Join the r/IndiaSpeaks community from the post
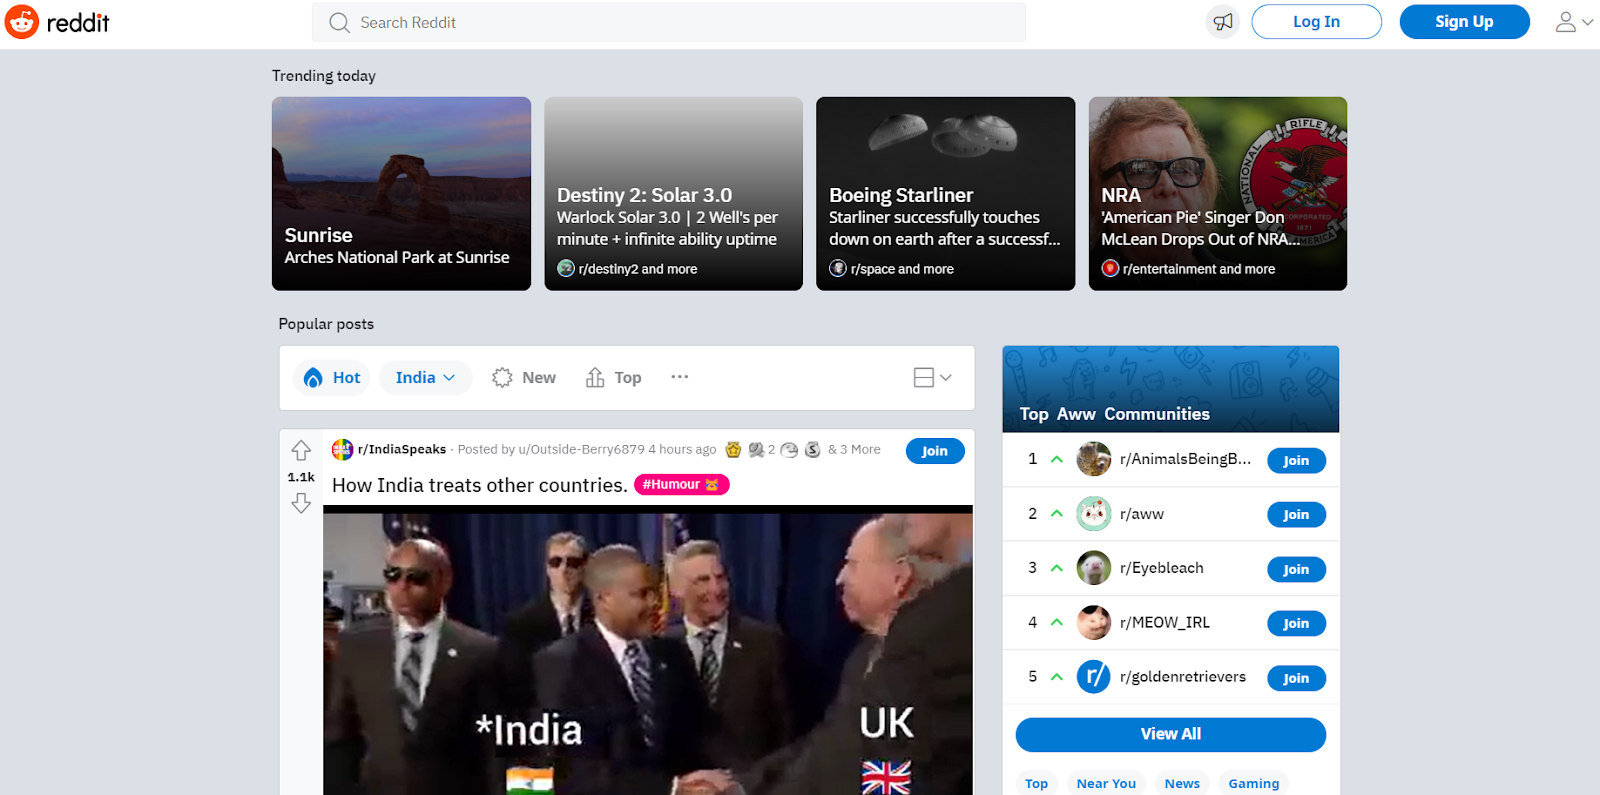 (x=935, y=451)
